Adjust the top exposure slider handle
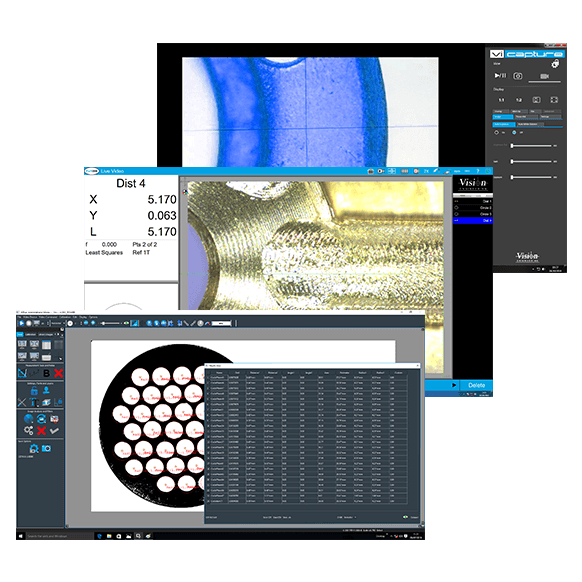 point(512,146)
